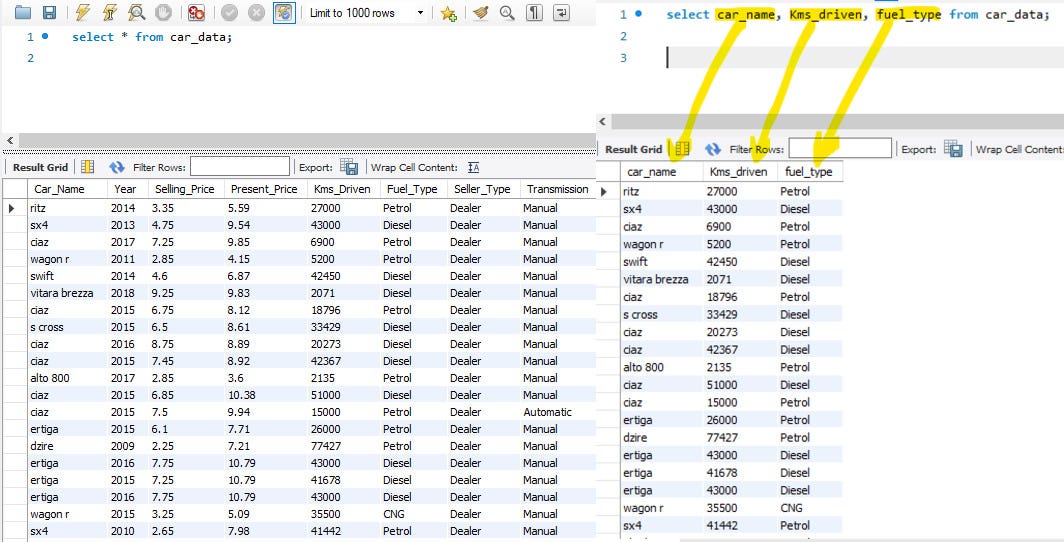
Task: Click the Kms_driven header in right grid
Action: 738,172
